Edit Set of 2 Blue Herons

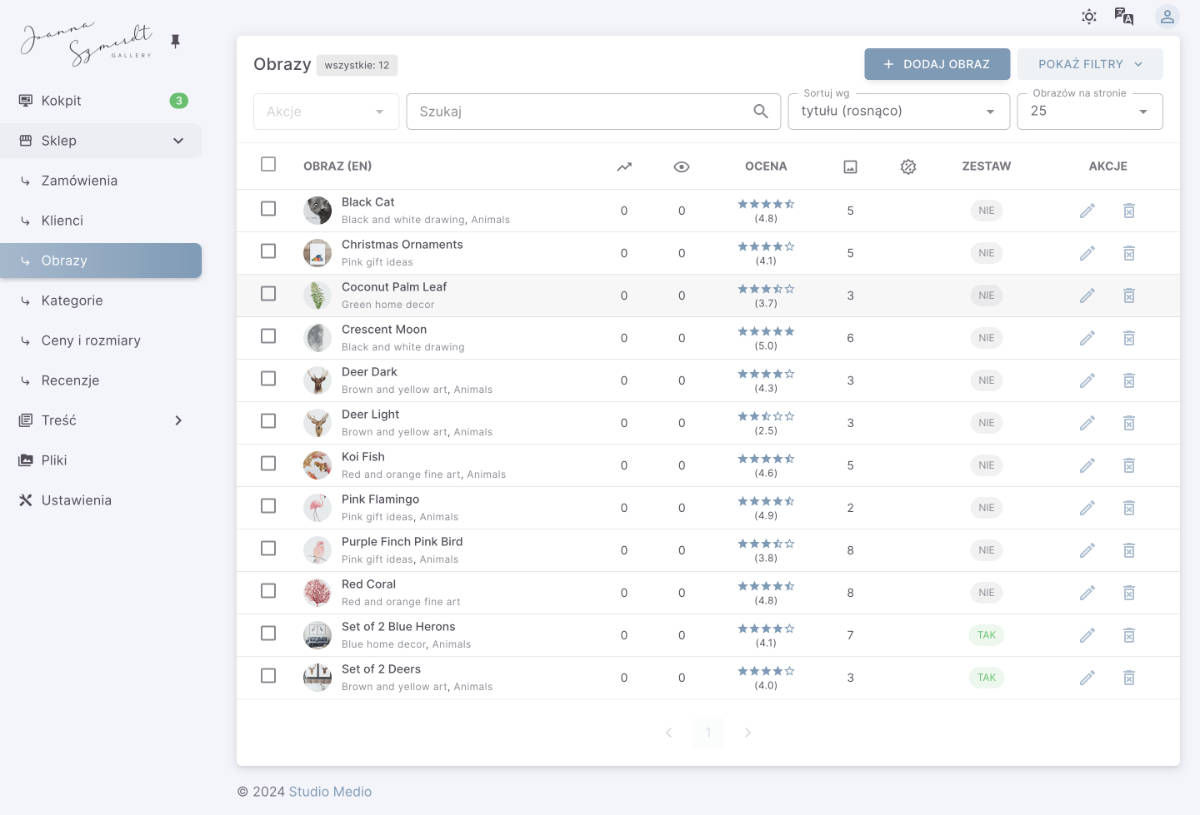[x=1087, y=635]
